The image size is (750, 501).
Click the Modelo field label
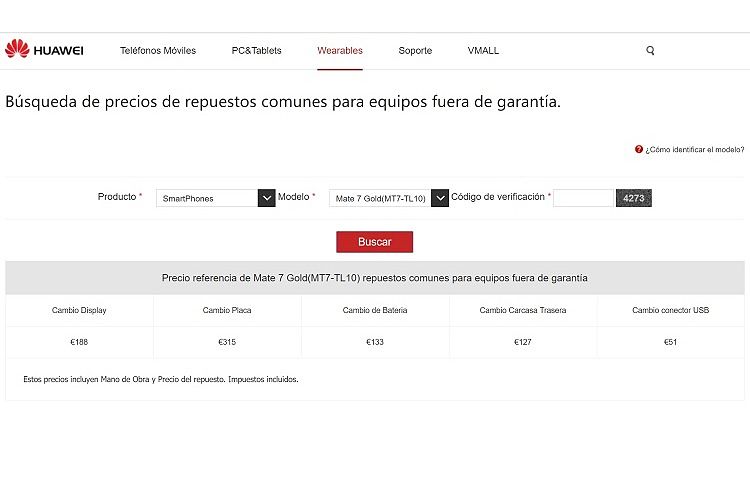pyautogui.click(x=294, y=197)
